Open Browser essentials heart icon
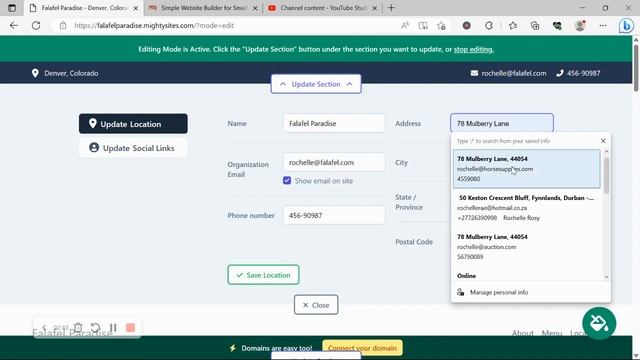 557,25
